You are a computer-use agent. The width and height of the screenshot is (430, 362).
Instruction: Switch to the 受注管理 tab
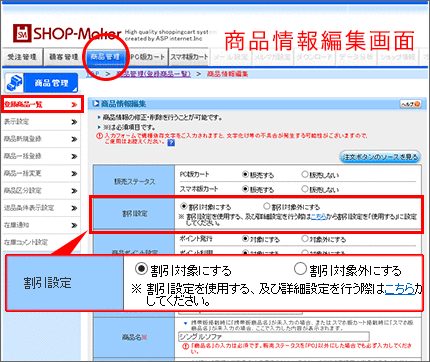(22, 57)
